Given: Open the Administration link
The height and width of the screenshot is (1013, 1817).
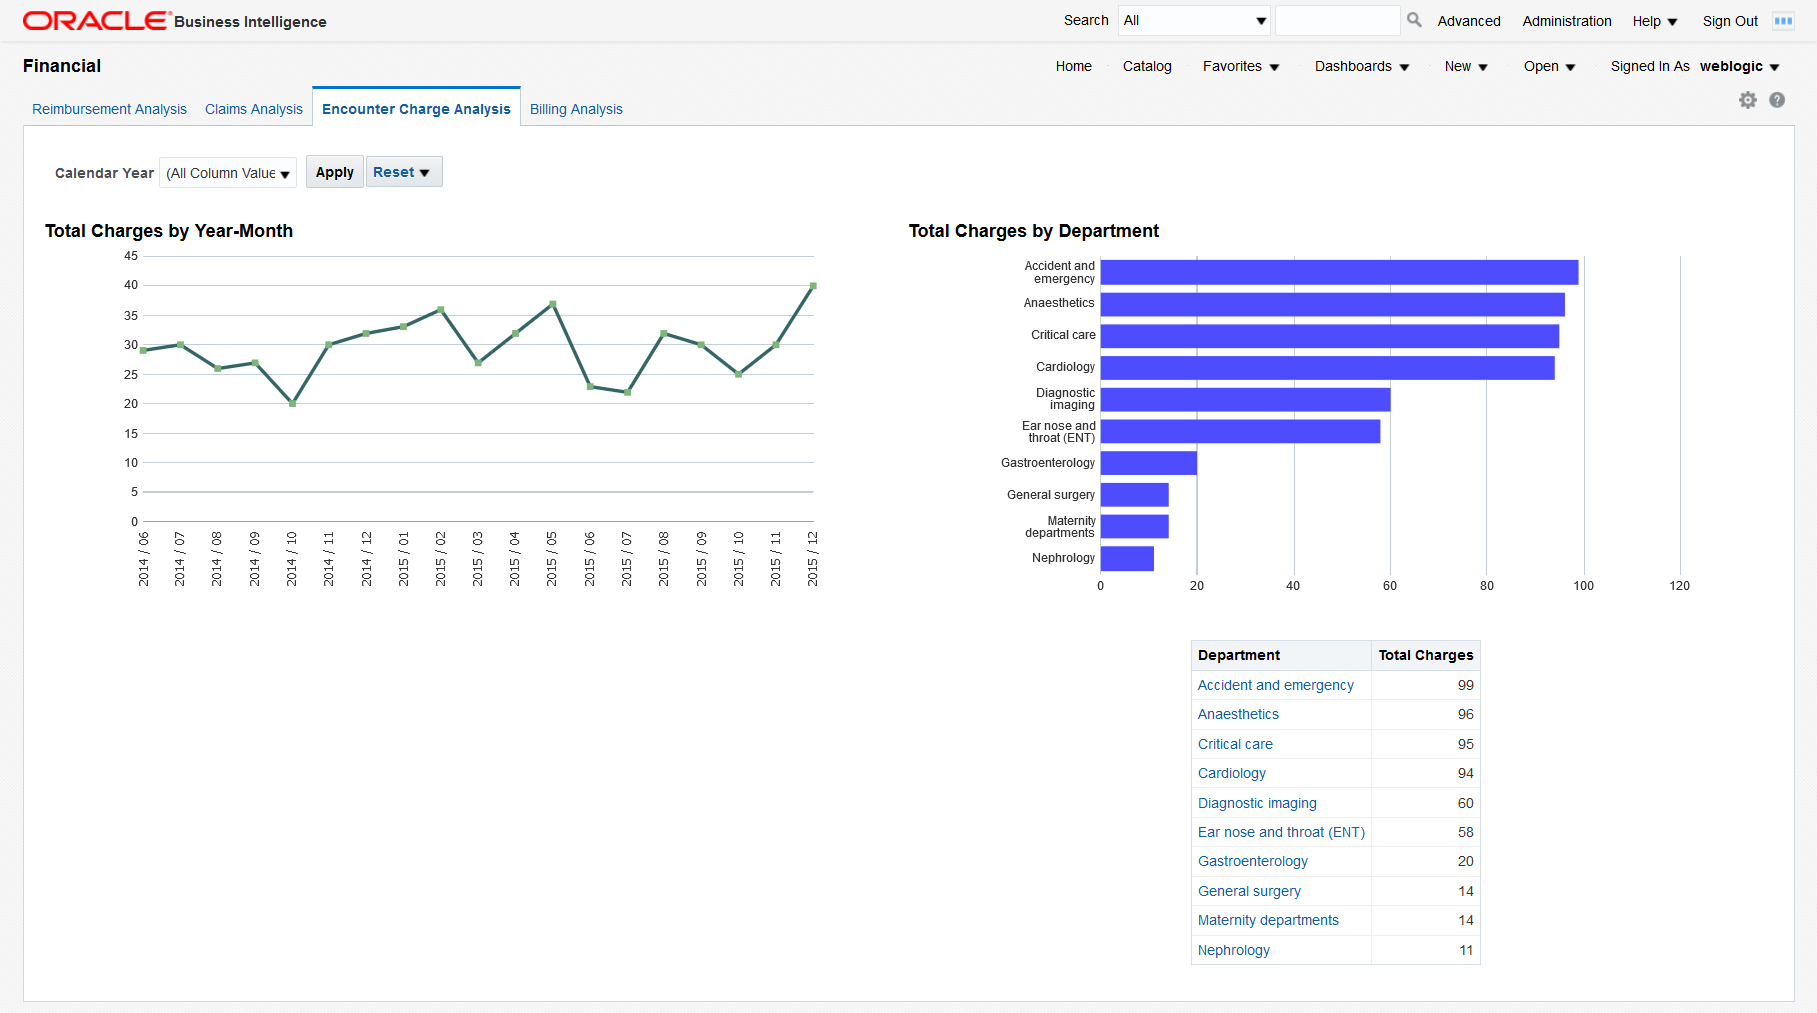Looking at the screenshot, I should [x=1567, y=21].
